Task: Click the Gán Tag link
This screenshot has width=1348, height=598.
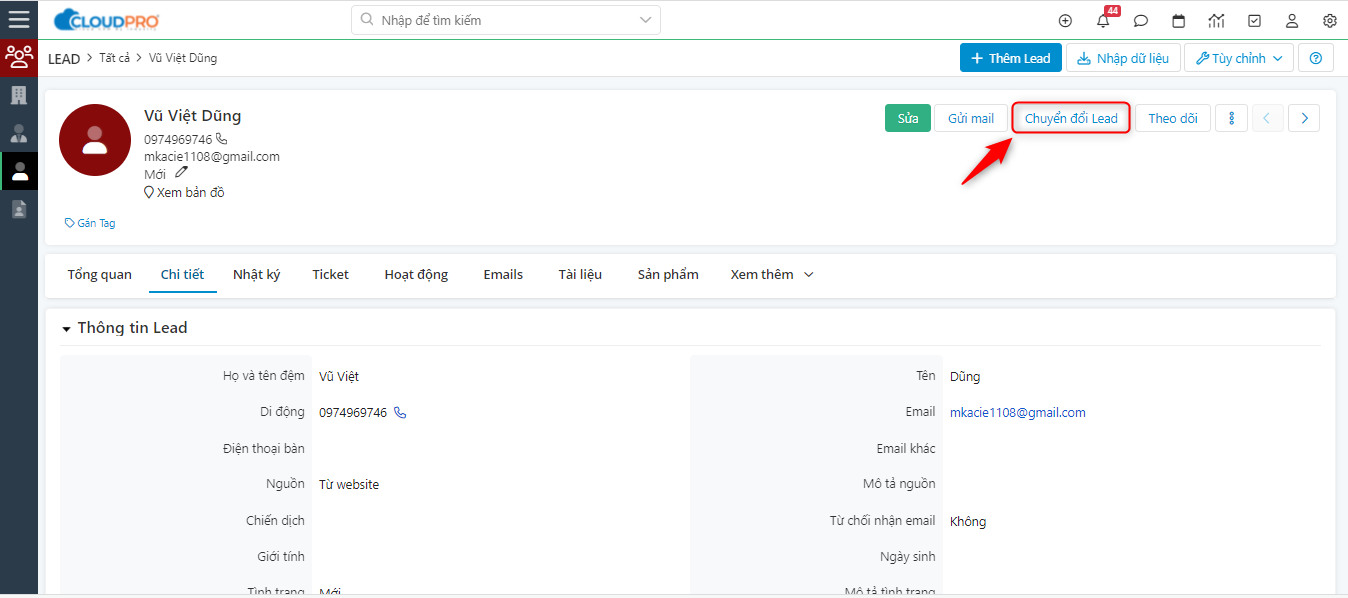Action: [x=90, y=223]
